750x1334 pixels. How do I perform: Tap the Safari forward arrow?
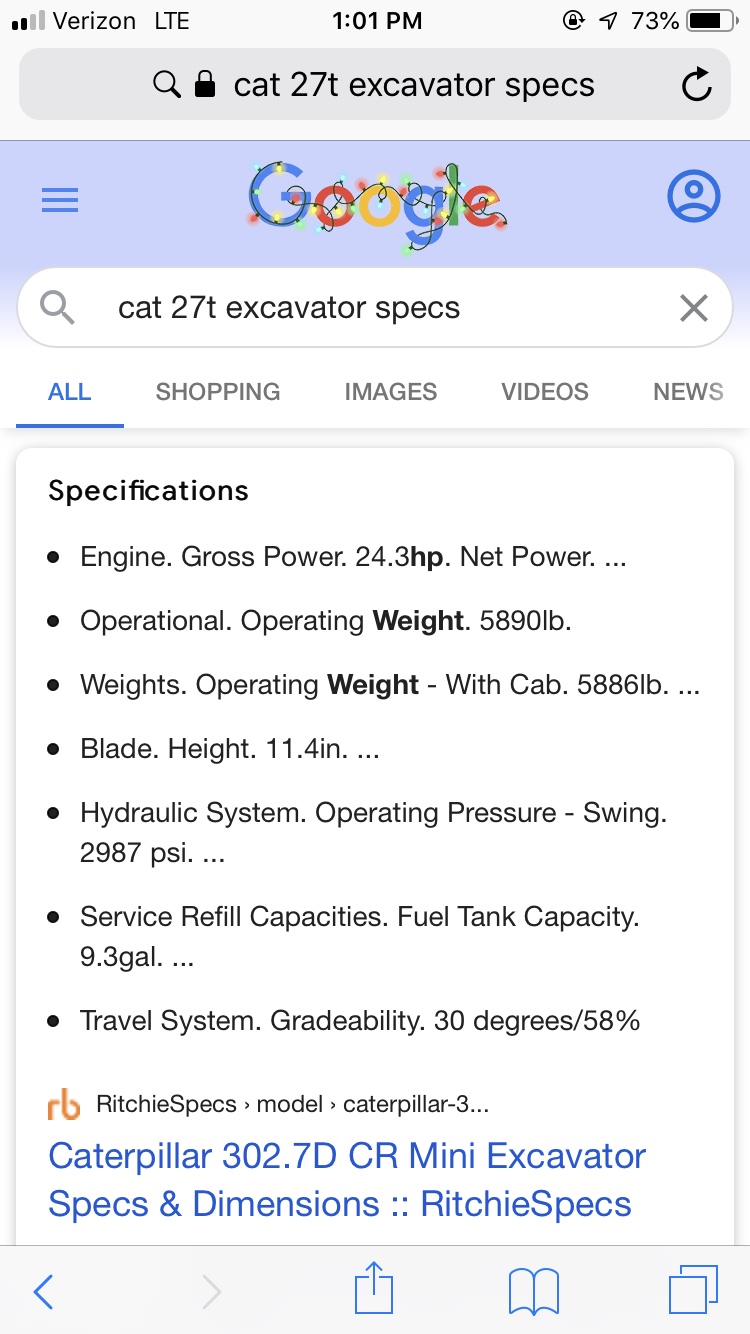point(211,1292)
